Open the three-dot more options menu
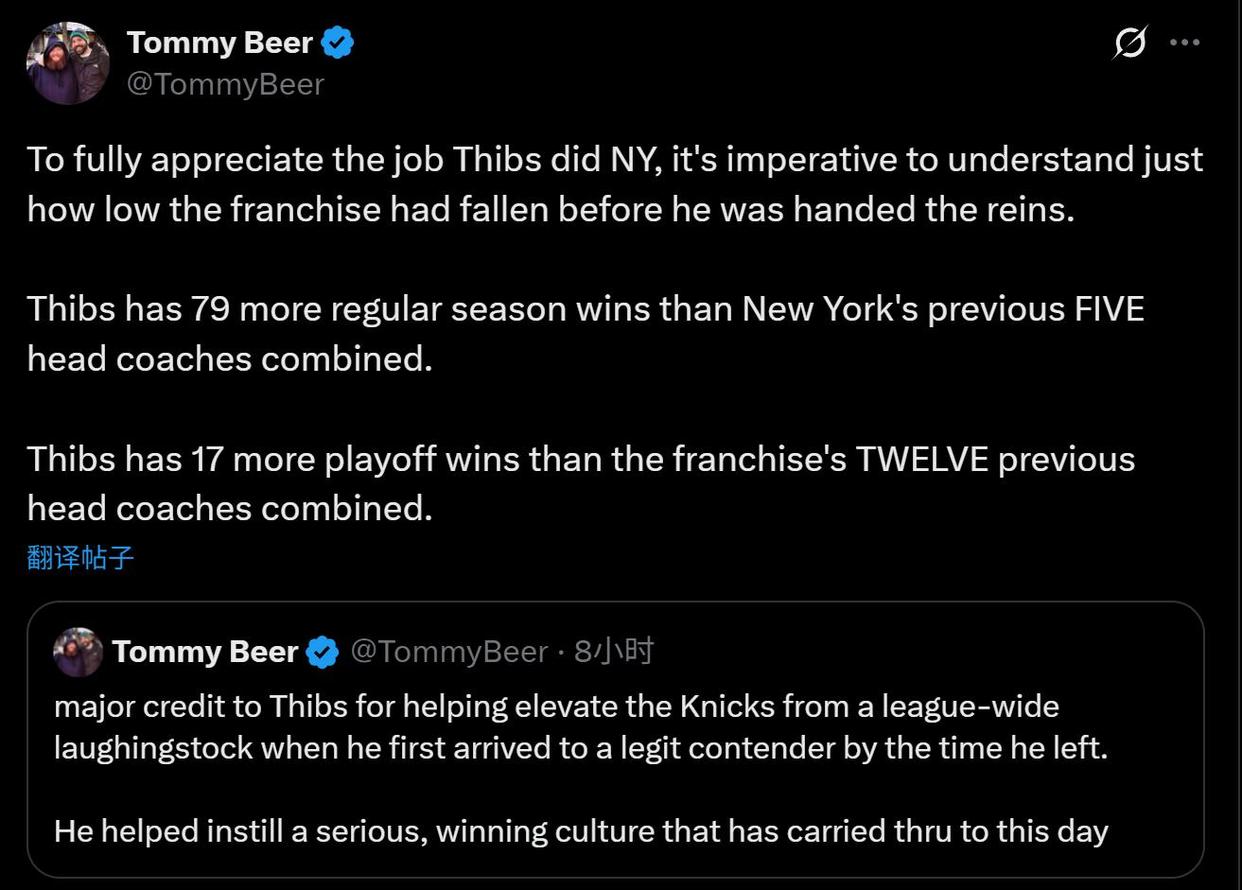 point(1184,44)
